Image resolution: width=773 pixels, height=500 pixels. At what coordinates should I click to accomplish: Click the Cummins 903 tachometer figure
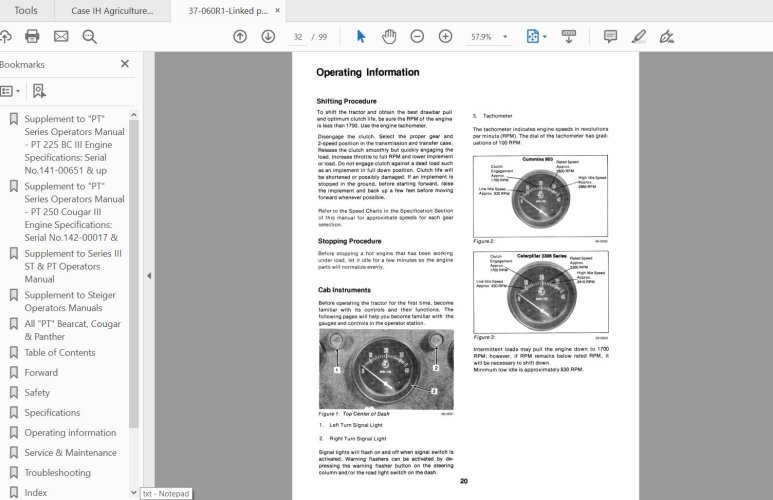(540, 196)
